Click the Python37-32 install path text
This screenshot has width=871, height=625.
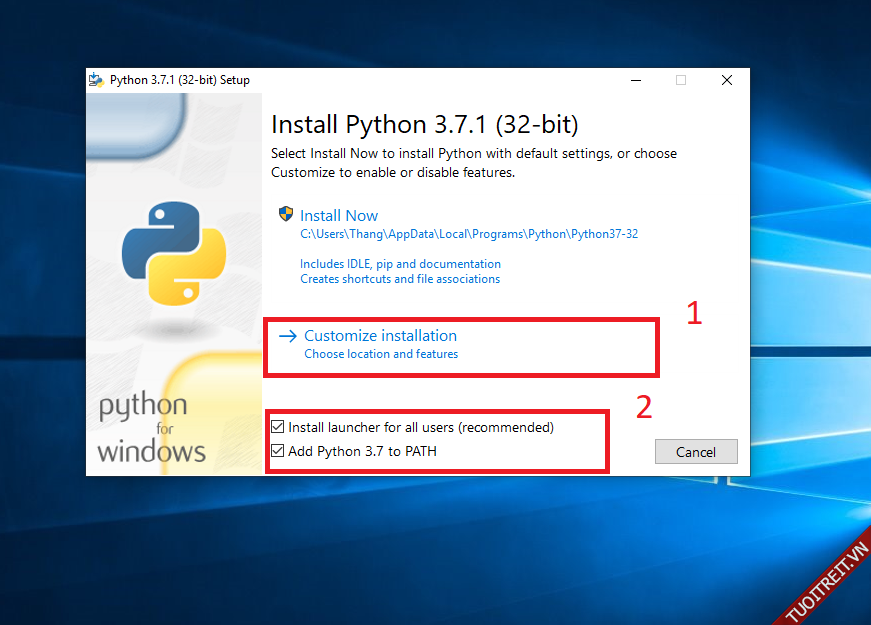[468, 234]
